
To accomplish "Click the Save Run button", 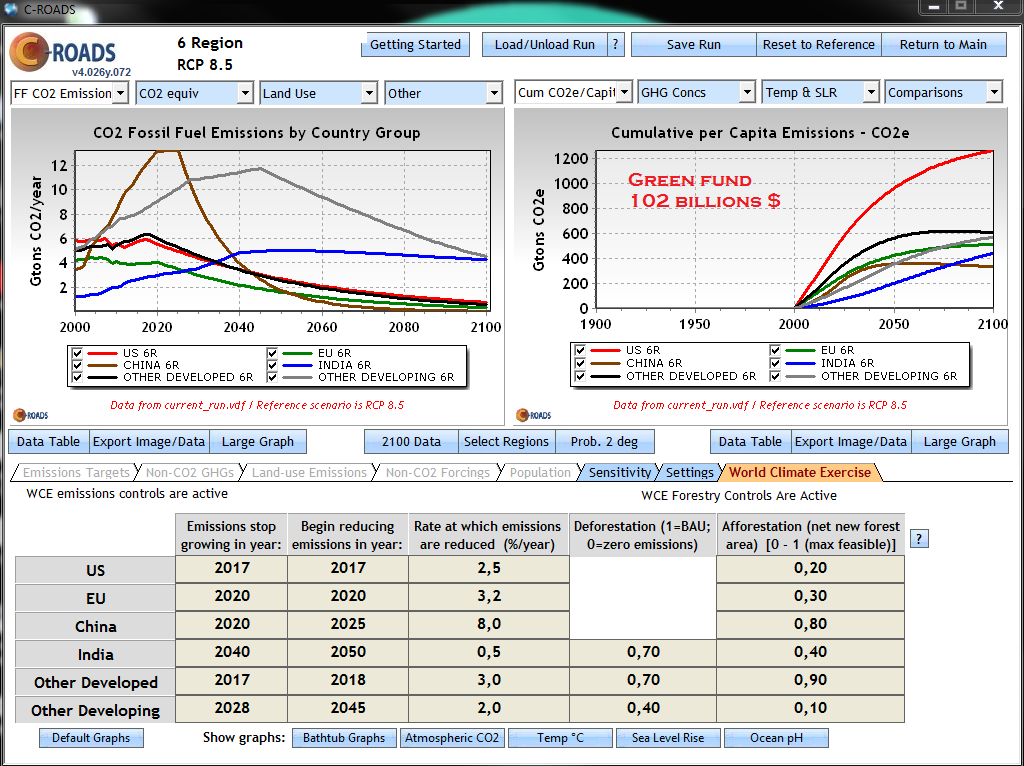I will (694, 44).
